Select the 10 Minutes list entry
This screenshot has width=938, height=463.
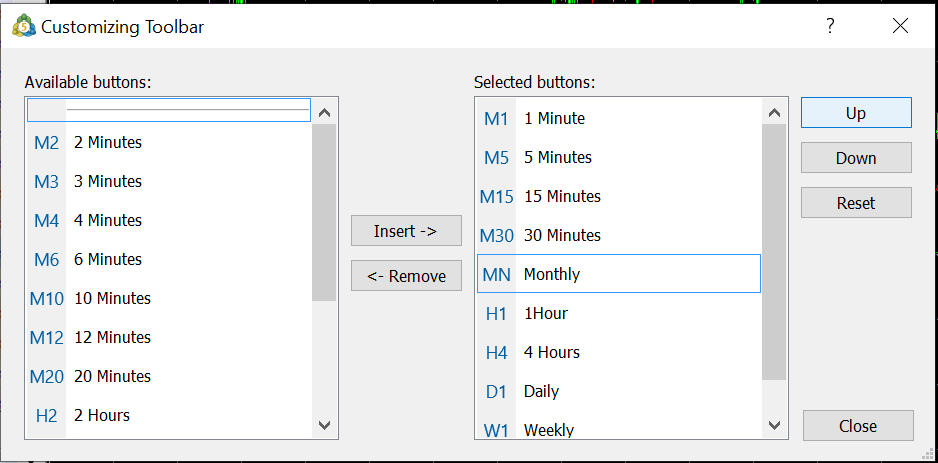click(x=112, y=299)
